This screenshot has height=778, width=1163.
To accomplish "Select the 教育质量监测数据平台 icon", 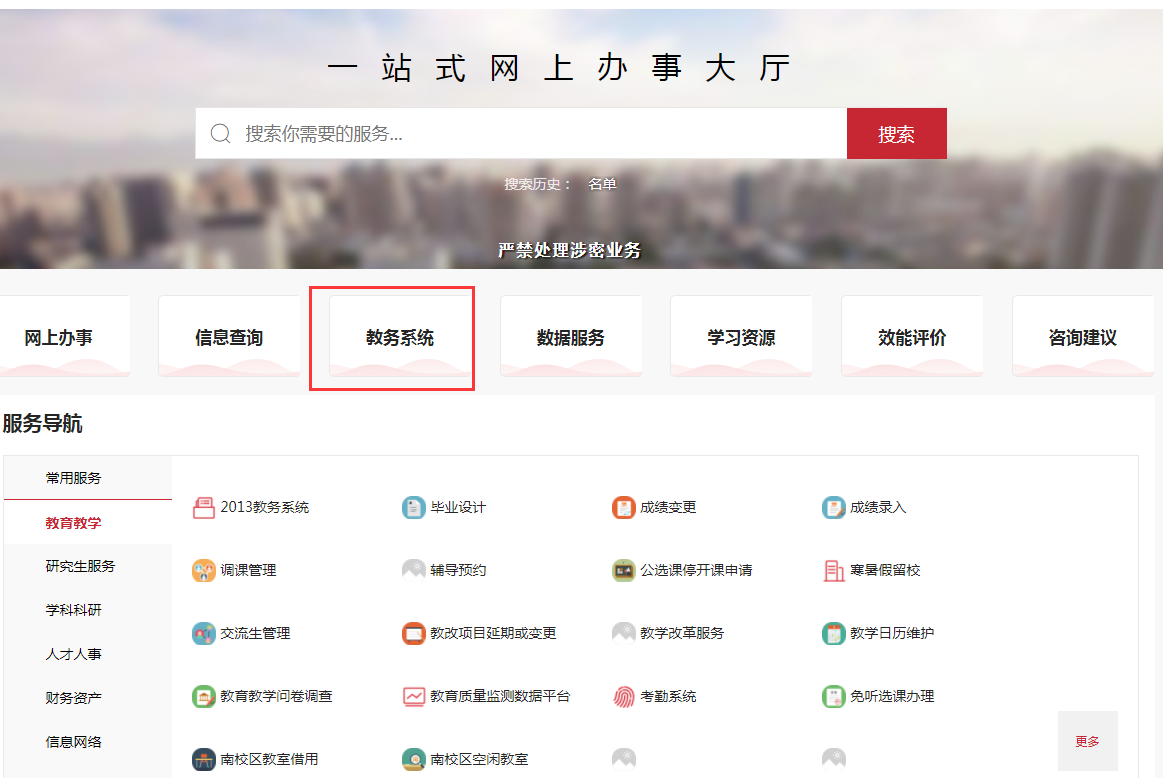I will [414, 697].
